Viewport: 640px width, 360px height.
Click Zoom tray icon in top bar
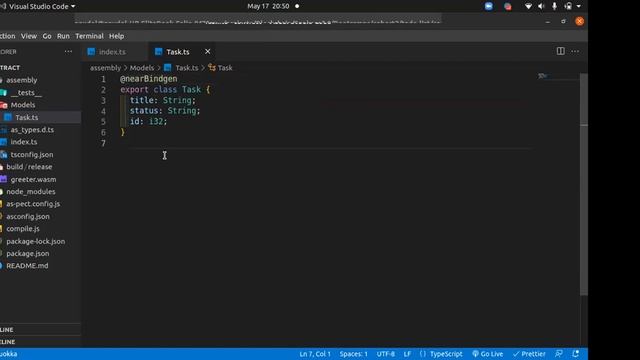point(488,6)
